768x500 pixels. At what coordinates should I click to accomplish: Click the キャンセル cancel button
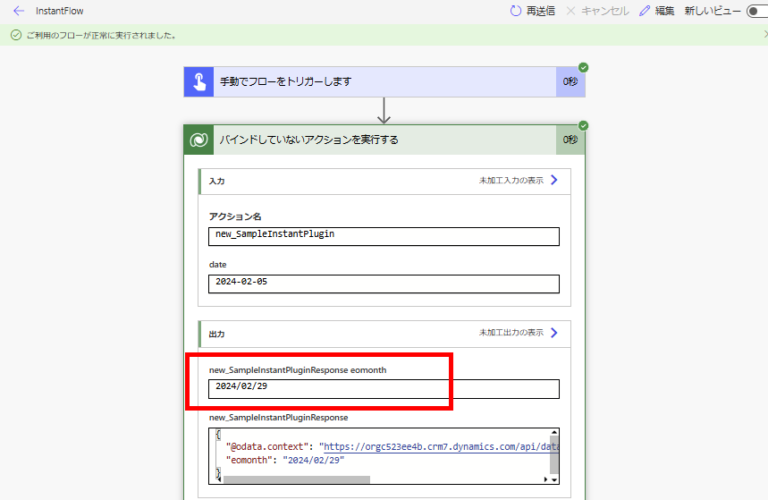[598, 11]
